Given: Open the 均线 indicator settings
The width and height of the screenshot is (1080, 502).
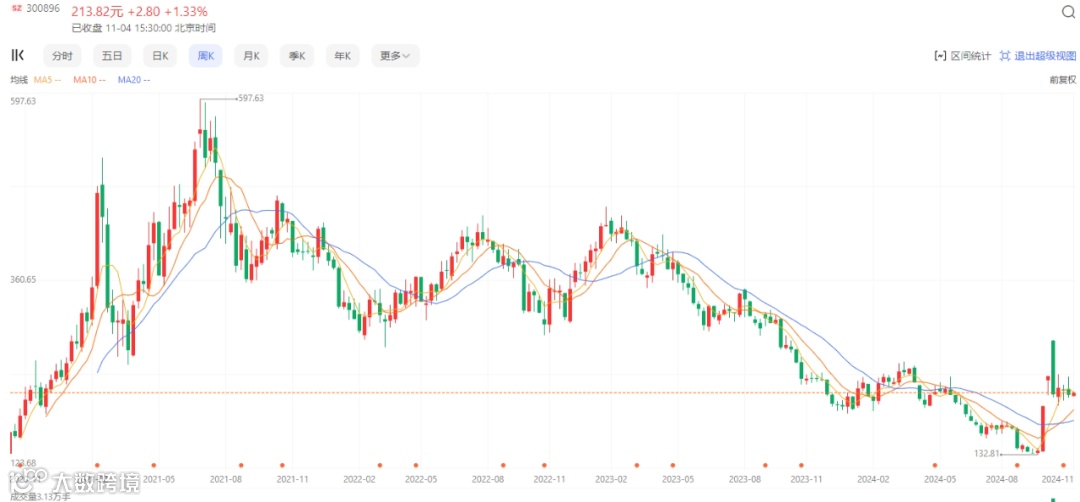Looking at the screenshot, I should point(18,79).
